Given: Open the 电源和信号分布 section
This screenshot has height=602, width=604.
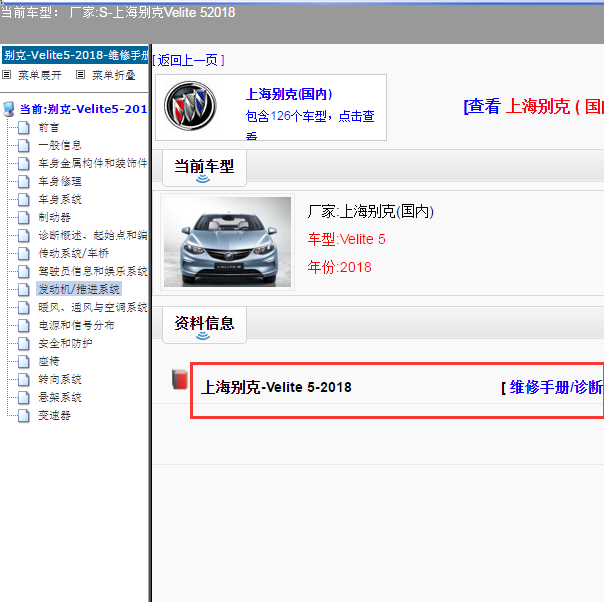Looking at the screenshot, I should click(76, 325).
